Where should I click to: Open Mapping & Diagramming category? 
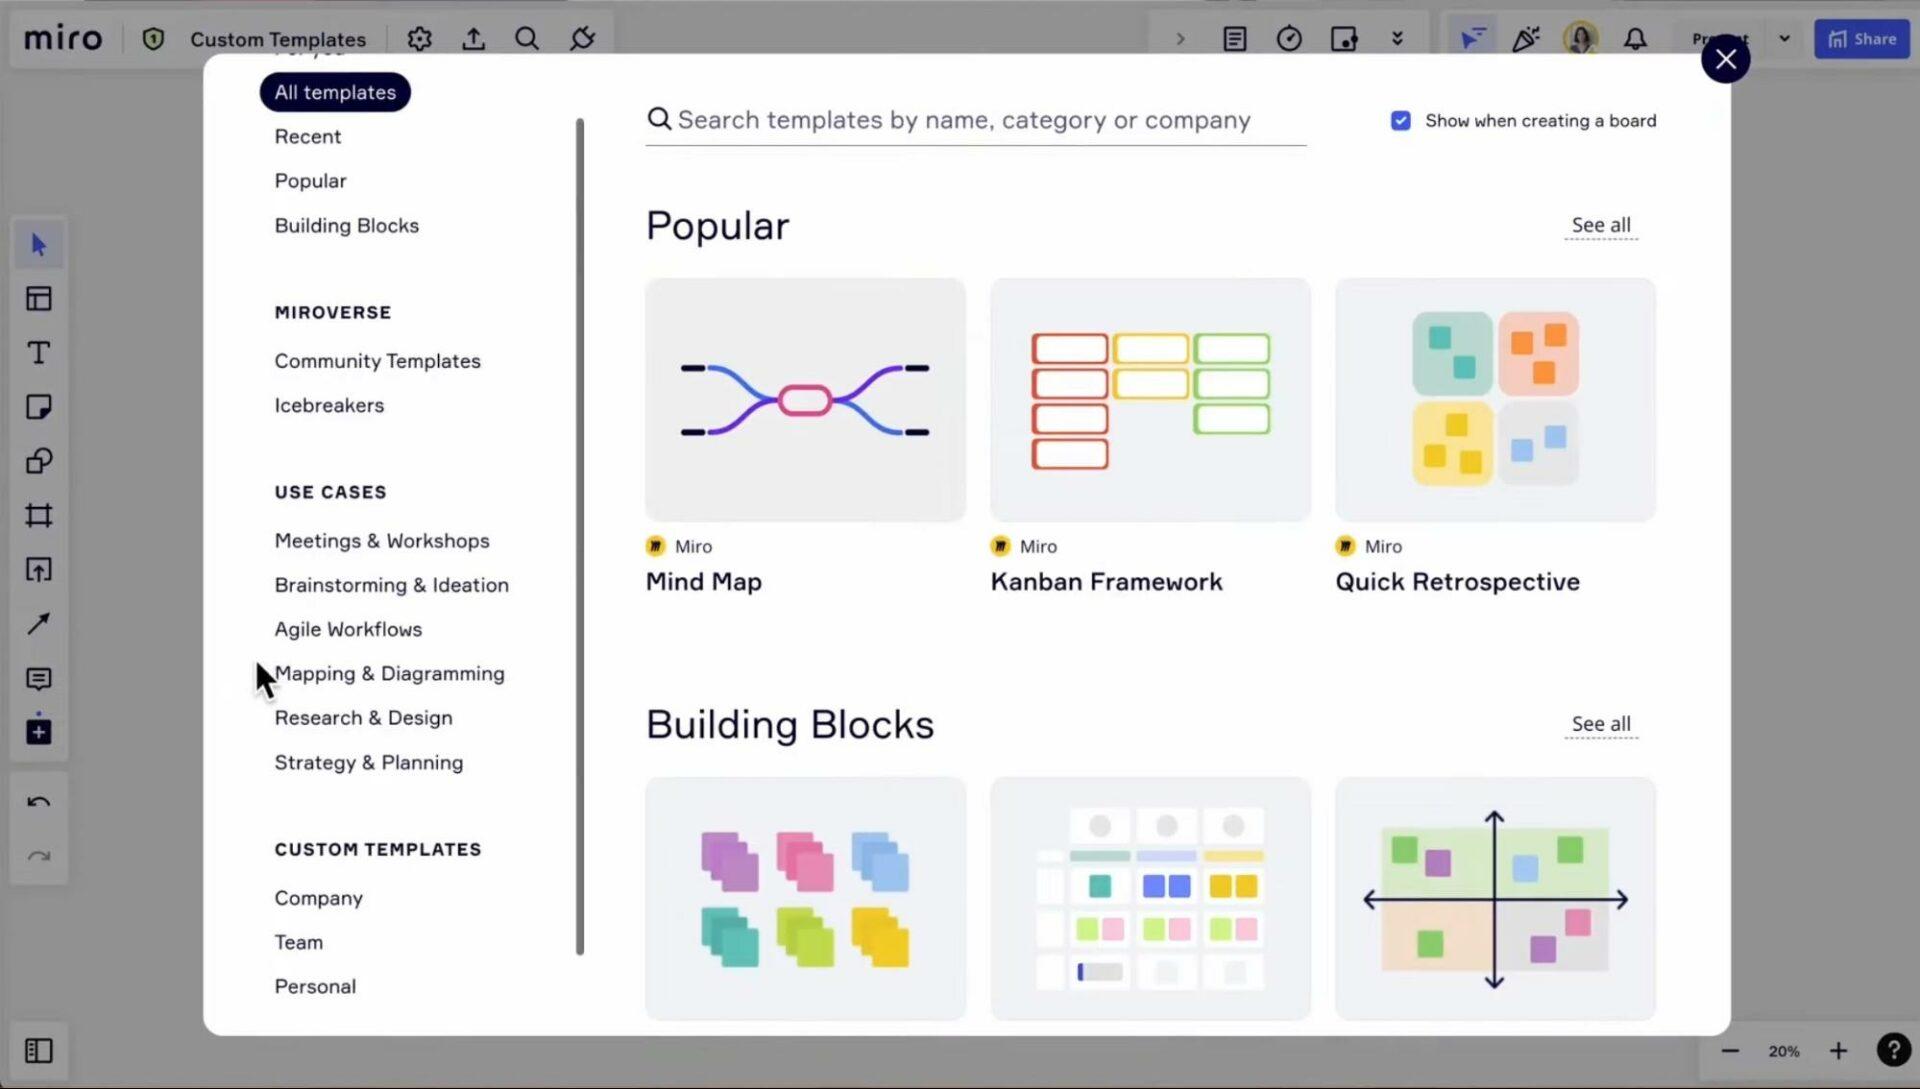coord(389,674)
